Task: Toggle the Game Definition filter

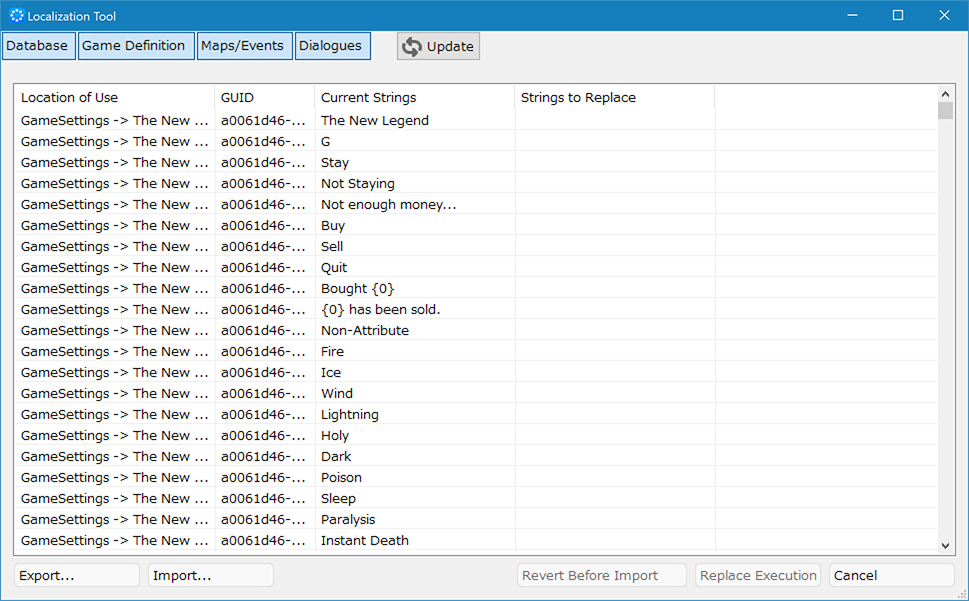Action: (x=136, y=46)
